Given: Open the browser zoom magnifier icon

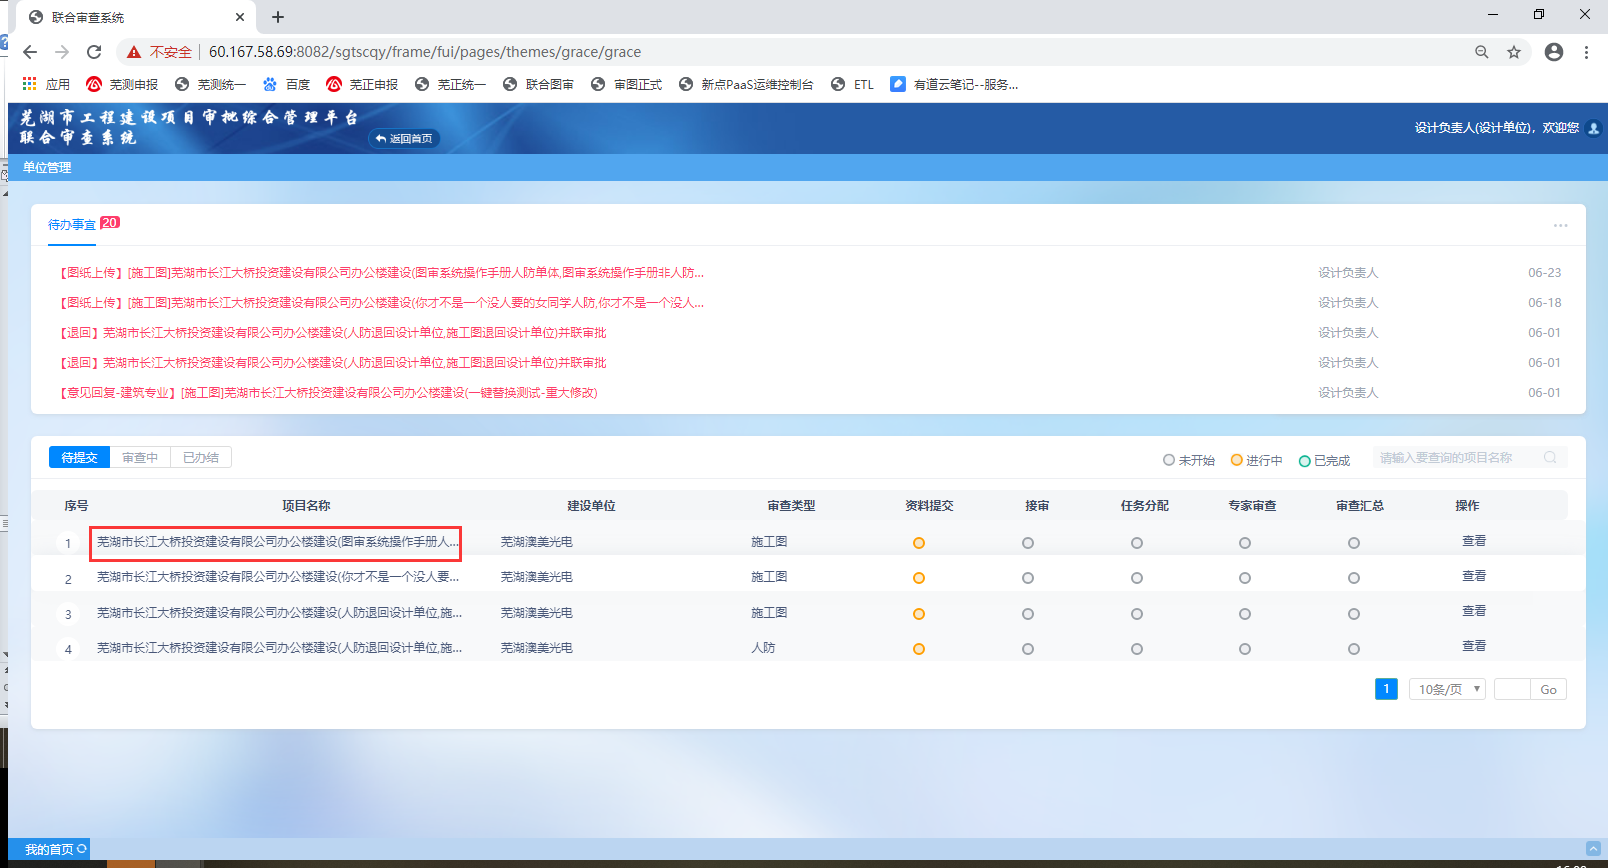Looking at the screenshot, I should [1482, 52].
